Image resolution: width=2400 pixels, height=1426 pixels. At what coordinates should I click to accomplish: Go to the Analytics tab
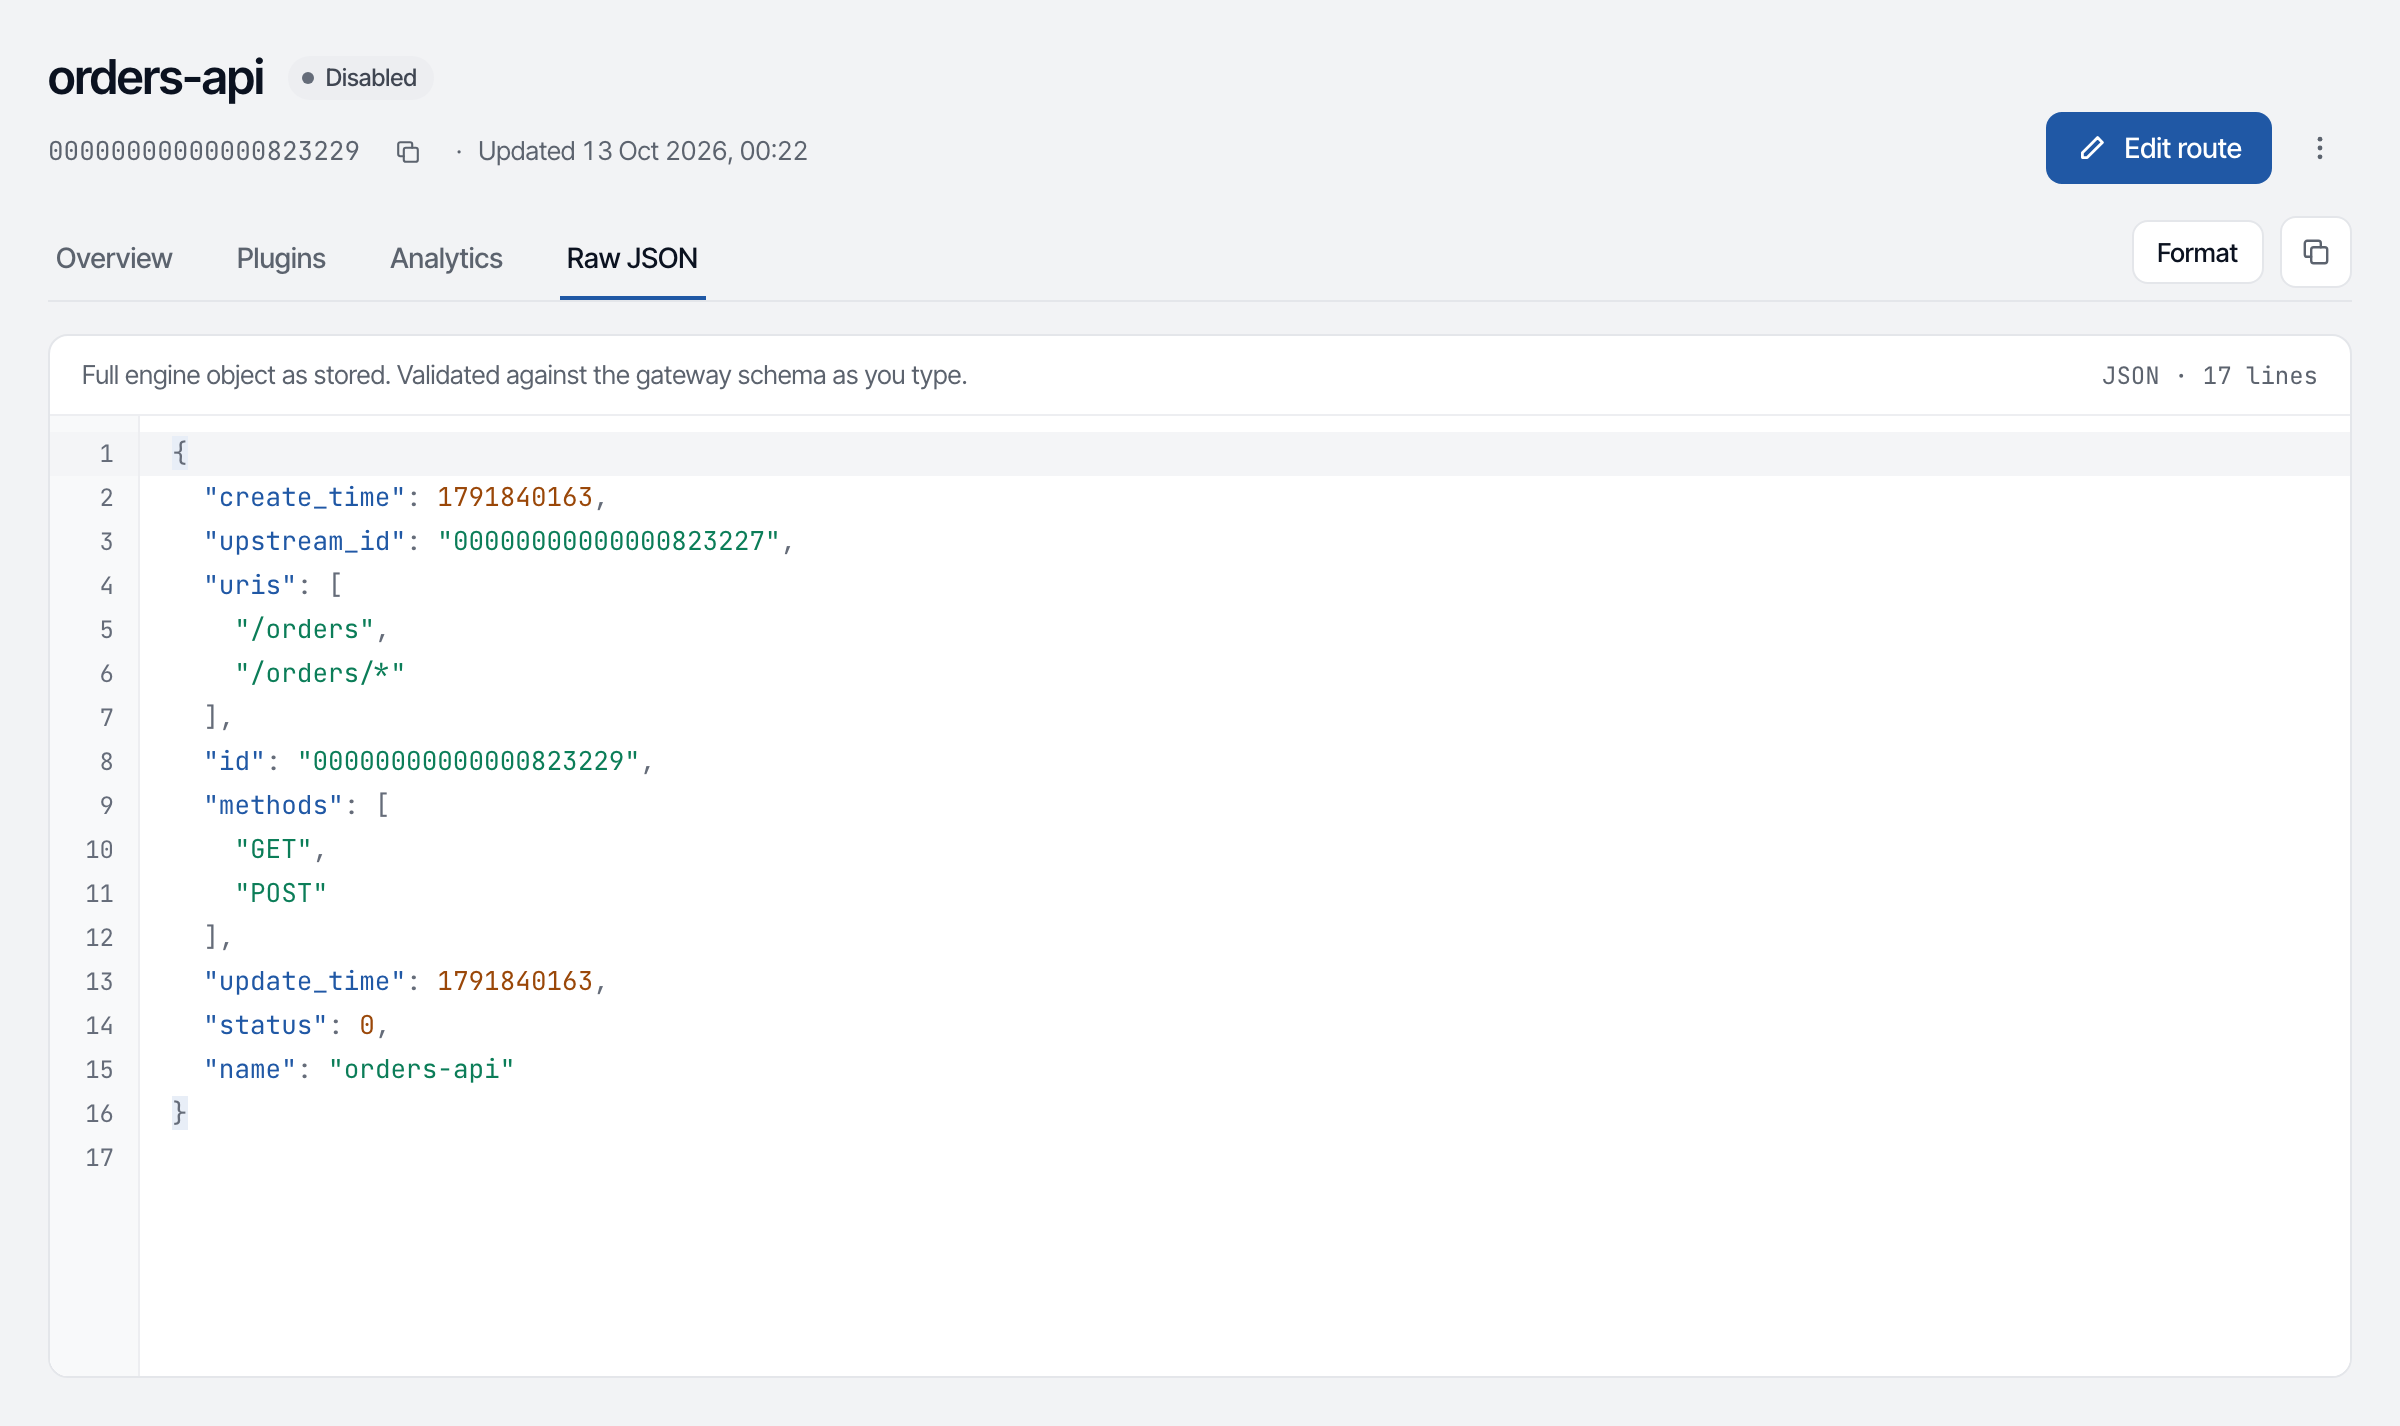tap(446, 258)
